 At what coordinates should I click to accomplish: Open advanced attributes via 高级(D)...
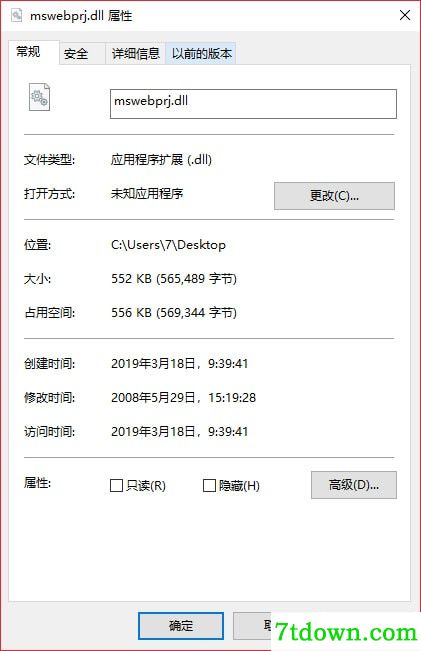coord(354,485)
